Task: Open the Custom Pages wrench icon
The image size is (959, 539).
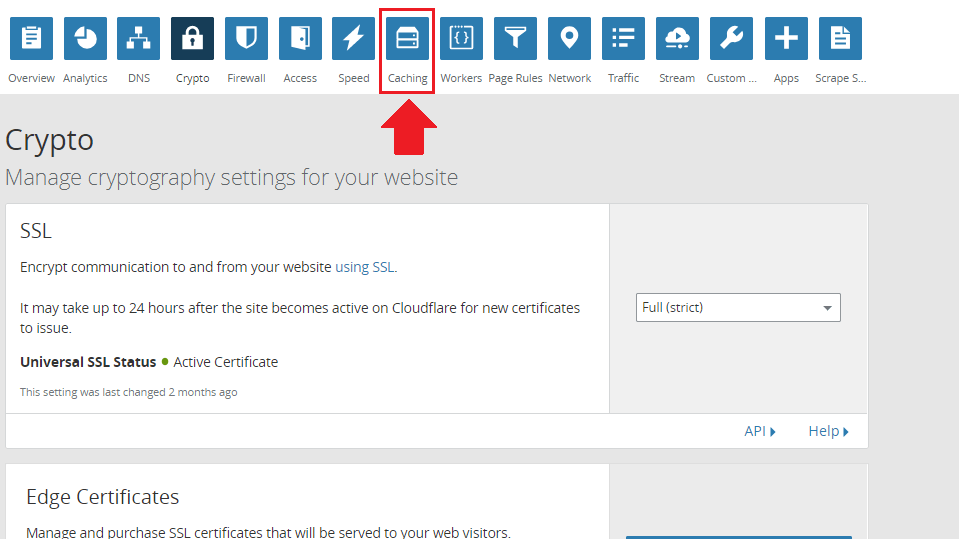Action: [731, 39]
